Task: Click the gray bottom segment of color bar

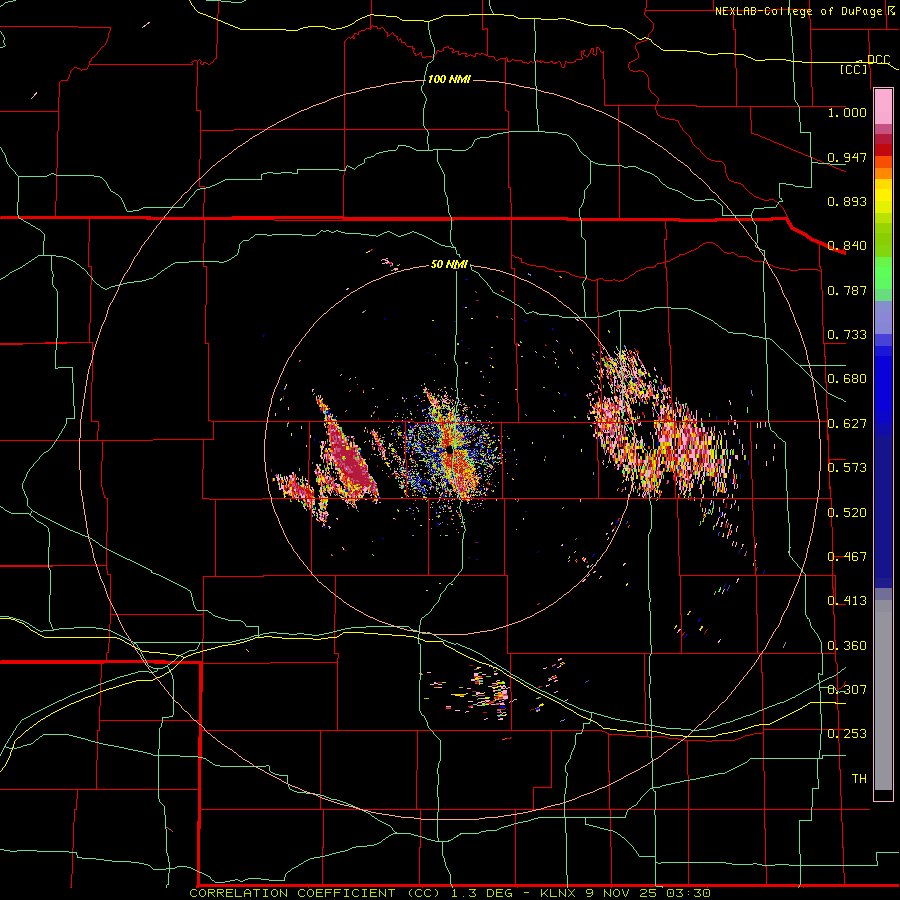Action: (x=883, y=695)
